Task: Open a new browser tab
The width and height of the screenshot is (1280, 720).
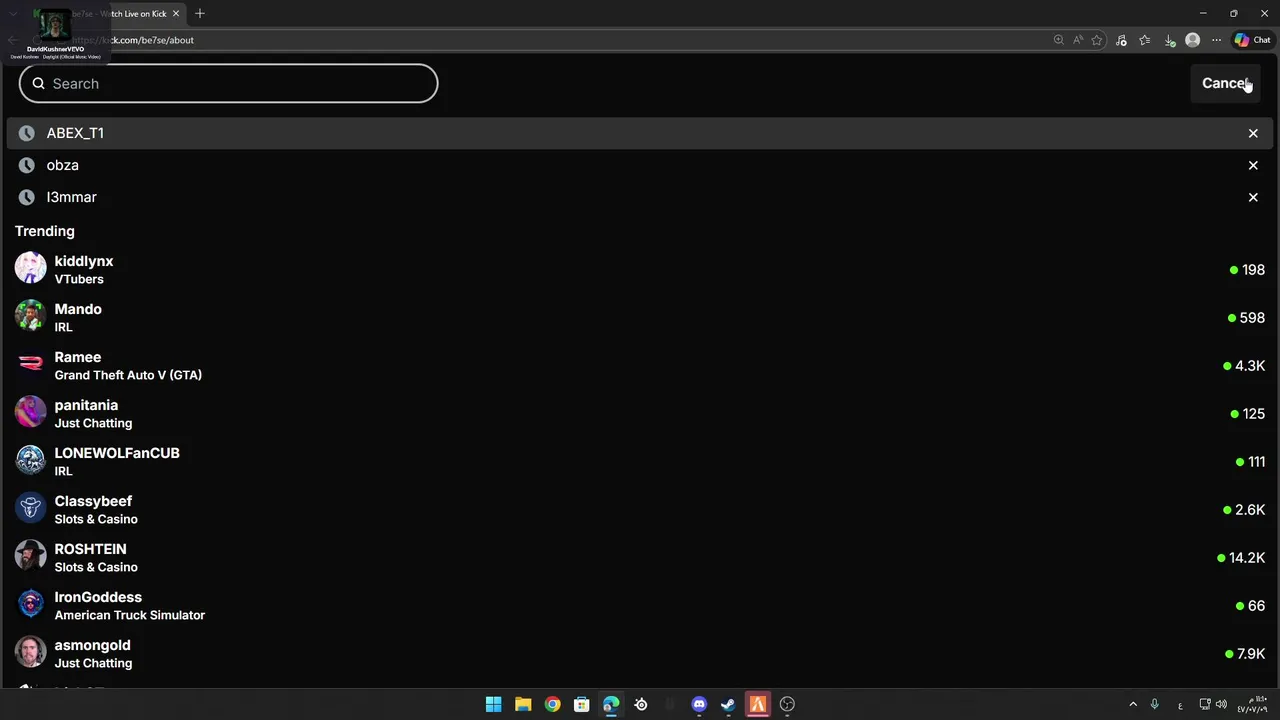Action: click(199, 13)
